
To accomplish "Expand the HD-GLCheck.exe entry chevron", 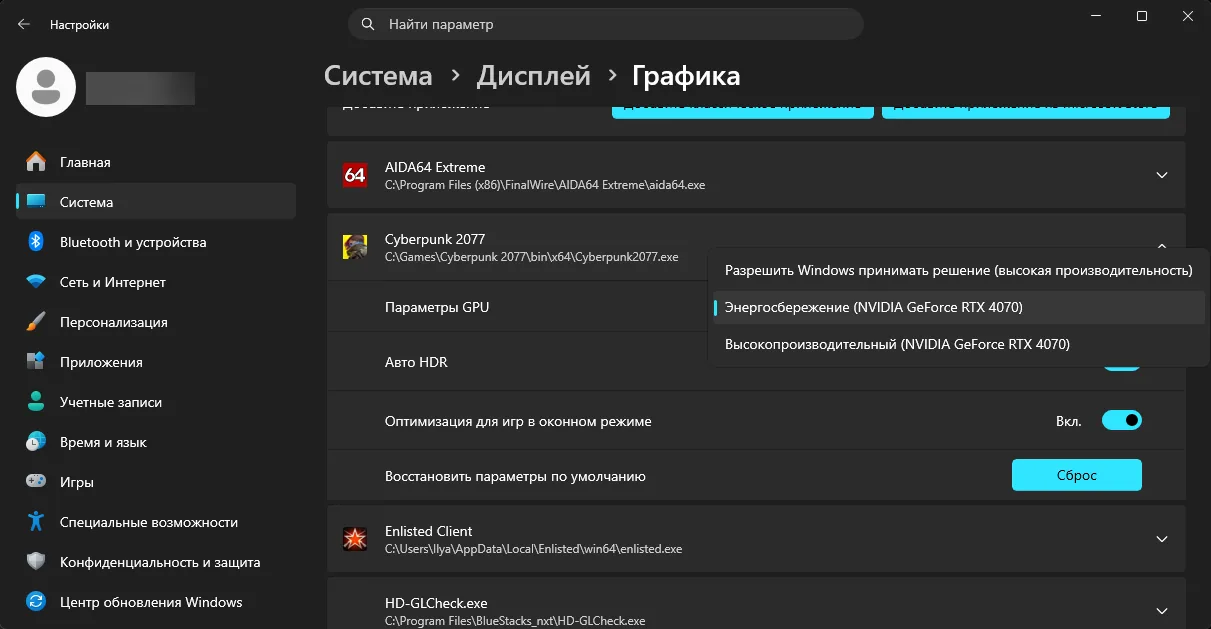I will [x=1162, y=611].
